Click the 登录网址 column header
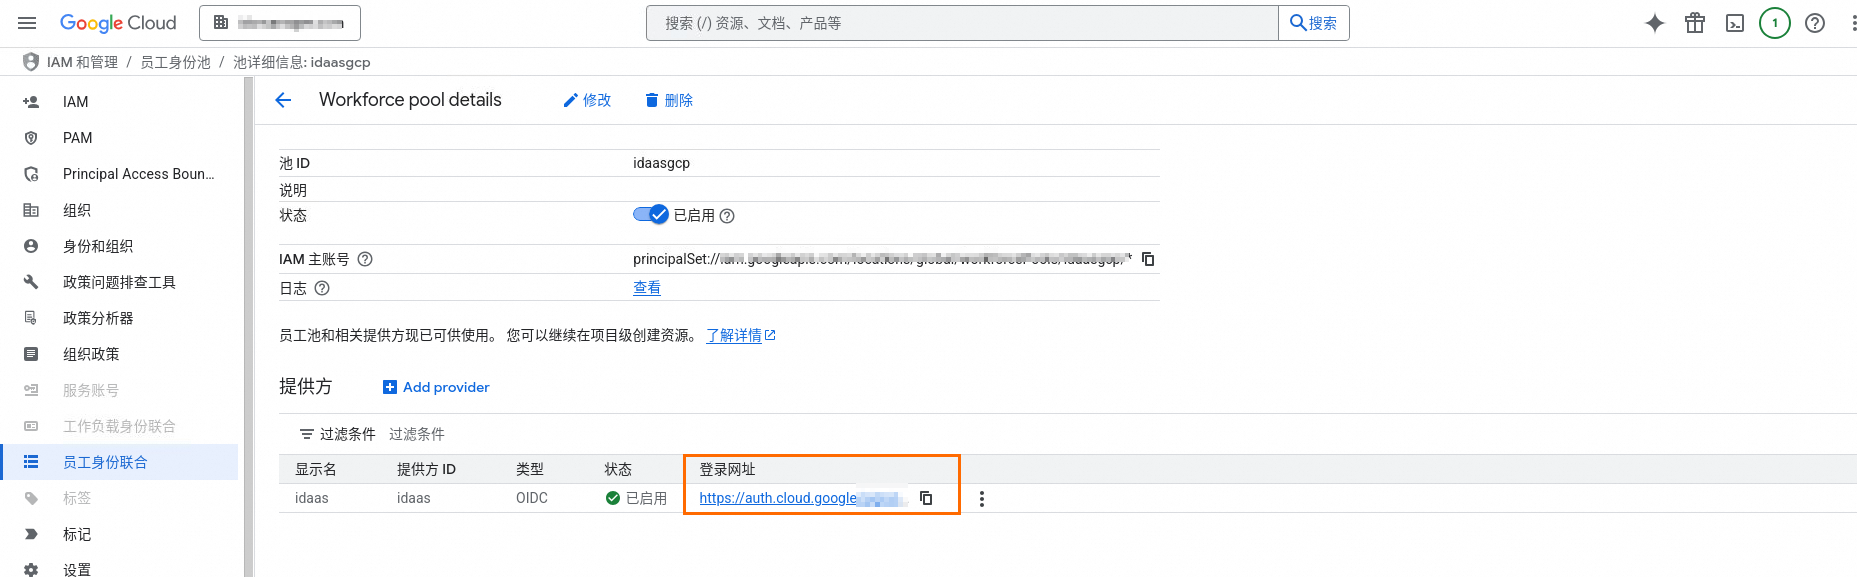Image resolution: width=1857 pixels, height=577 pixels. (x=727, y=469)
